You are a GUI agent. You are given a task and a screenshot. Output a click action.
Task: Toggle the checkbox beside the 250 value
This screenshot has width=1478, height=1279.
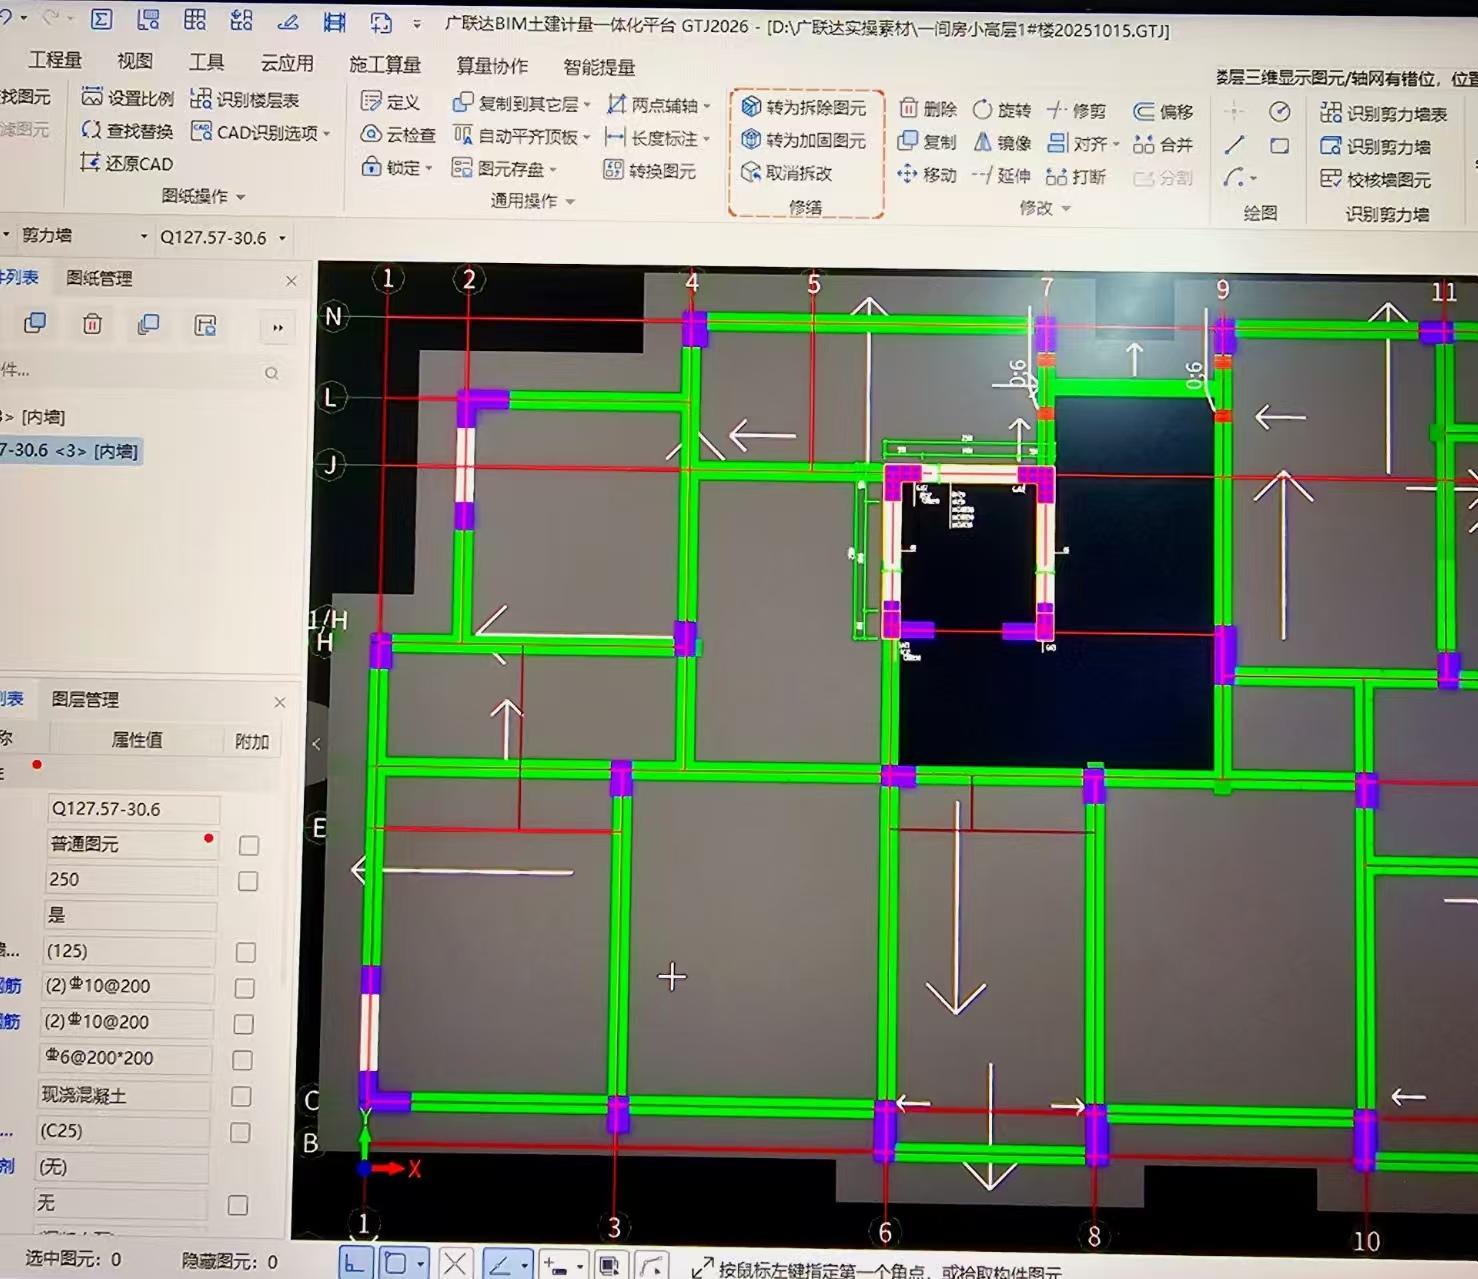248,881
